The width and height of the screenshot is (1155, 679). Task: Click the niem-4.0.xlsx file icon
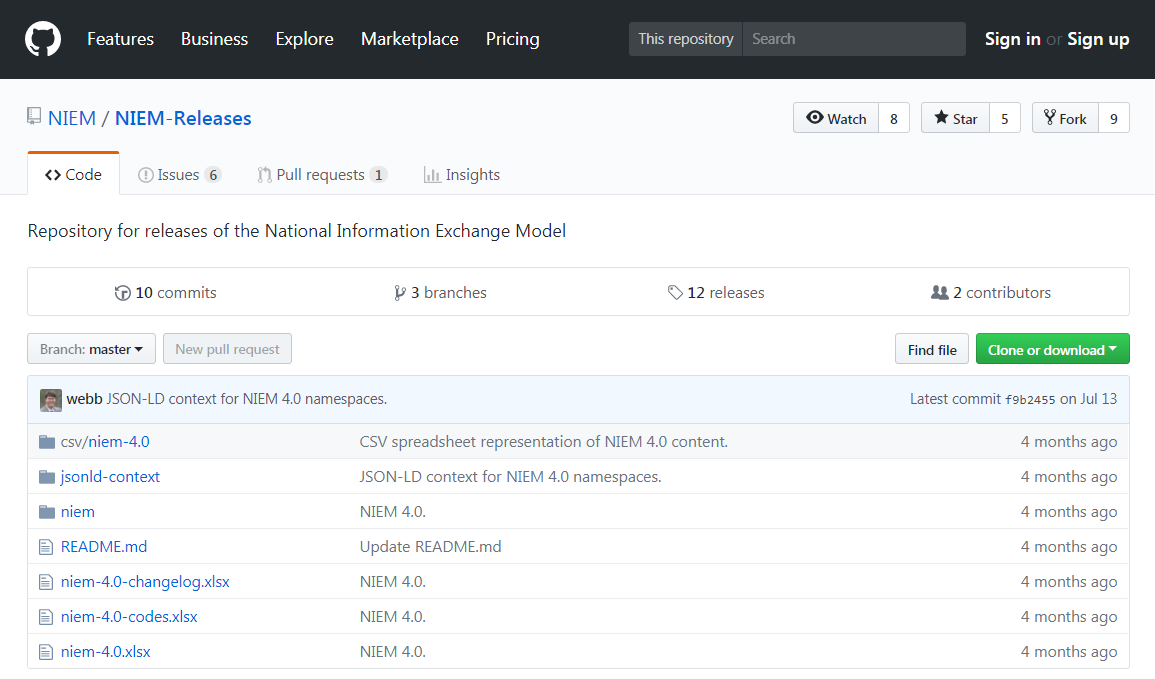(x=45, y=652)
